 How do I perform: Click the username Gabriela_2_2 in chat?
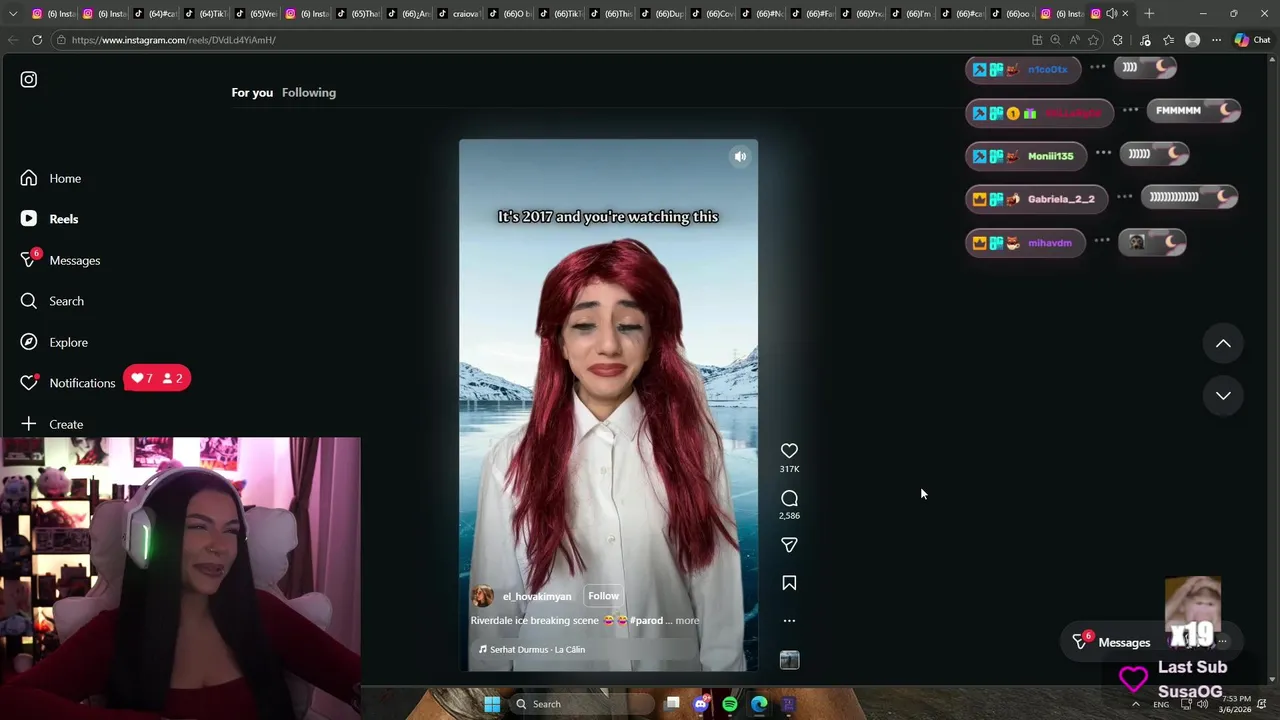click(x=1061, y=199)
